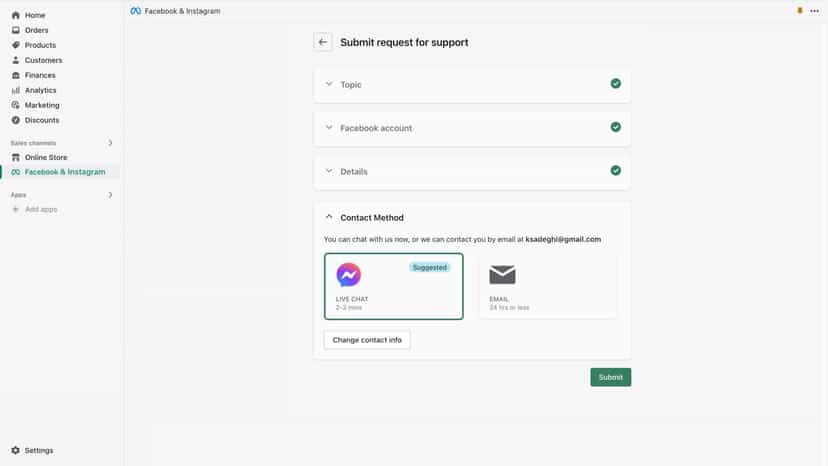Expand Sales channels chevron

[110, 143]
